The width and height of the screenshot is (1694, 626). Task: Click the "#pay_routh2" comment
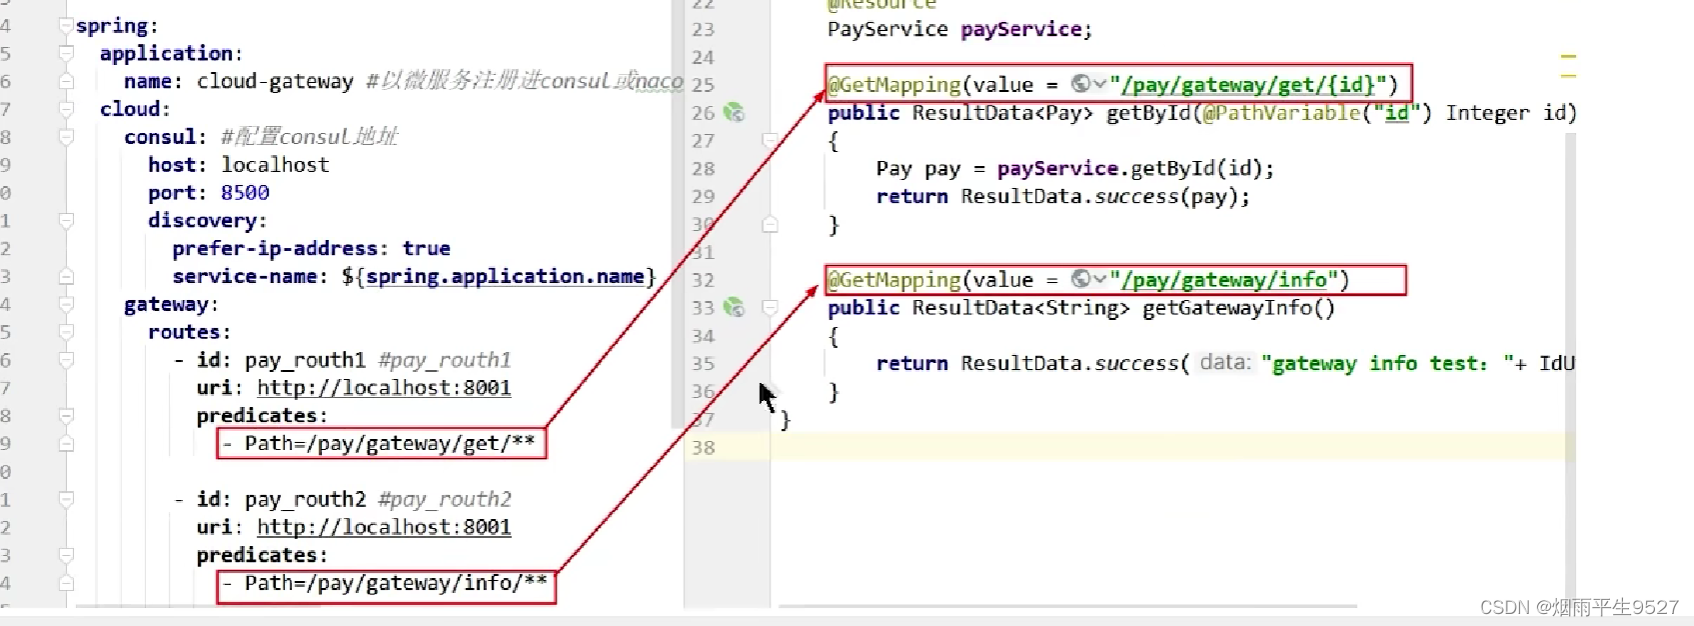[445, 499]
